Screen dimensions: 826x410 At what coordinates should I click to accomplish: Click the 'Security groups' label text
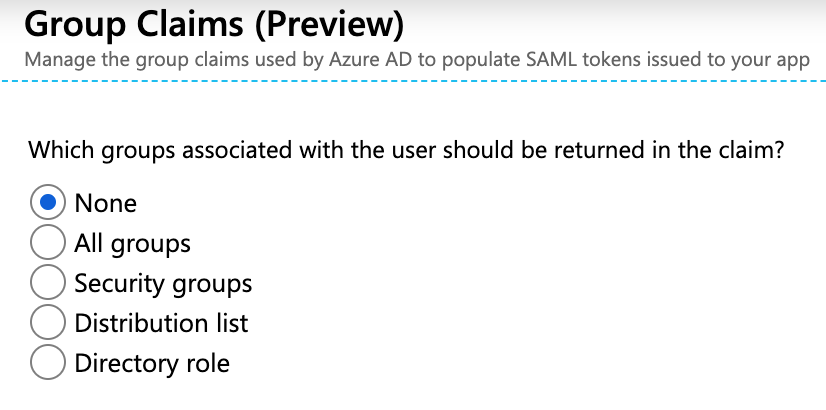(163, 285)
